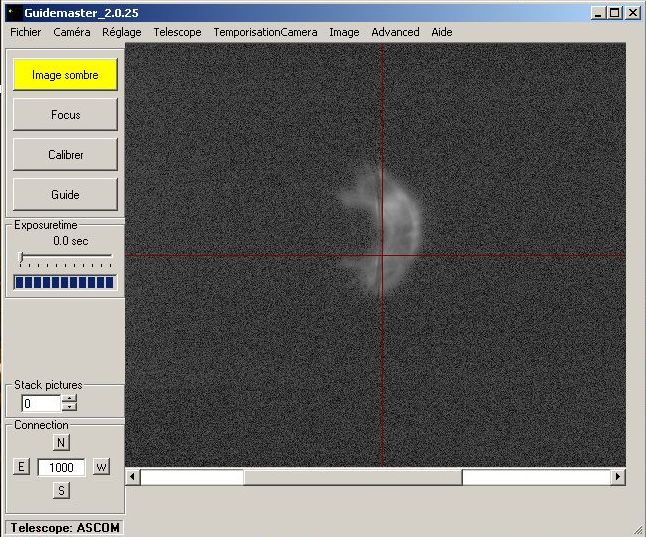Open the Advanced menu
The height and width of the screenshot is (537, 646).
(395, 32)
